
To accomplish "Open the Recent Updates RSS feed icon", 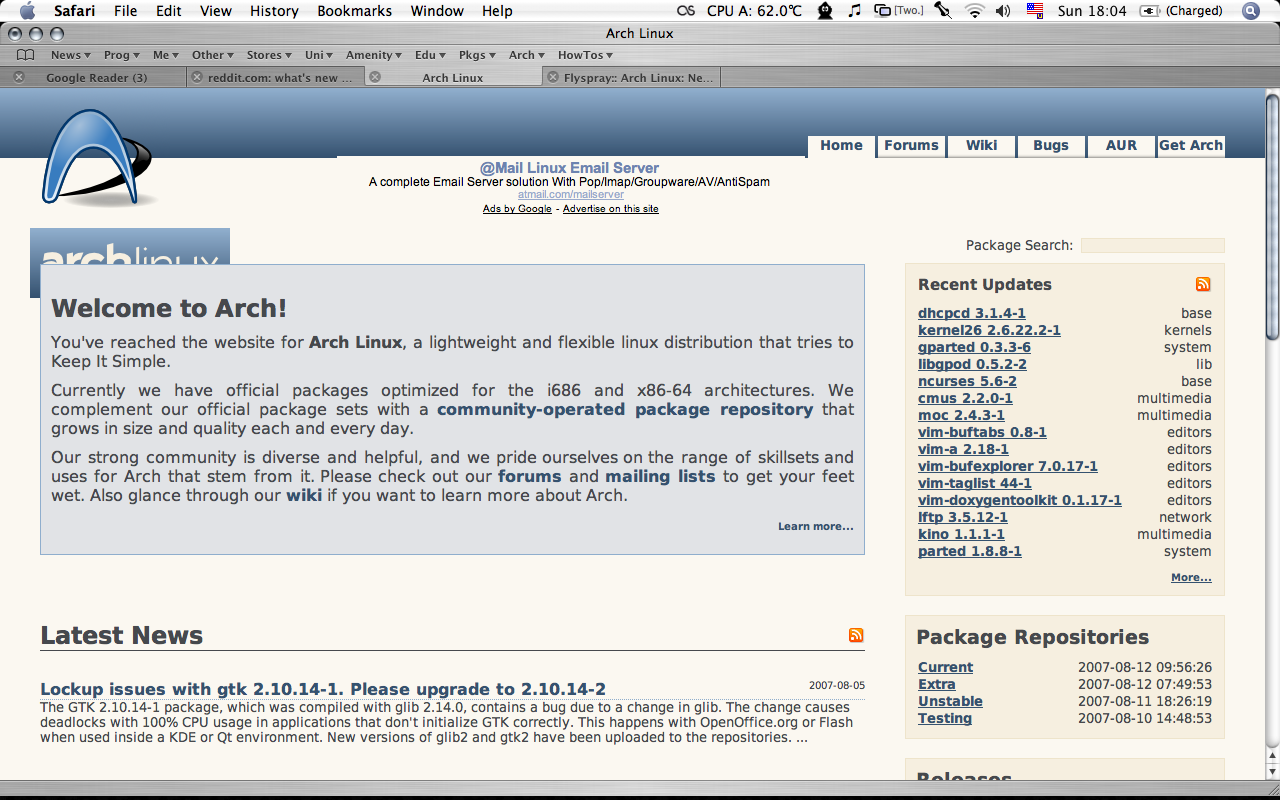I will tap(1203, 285).
